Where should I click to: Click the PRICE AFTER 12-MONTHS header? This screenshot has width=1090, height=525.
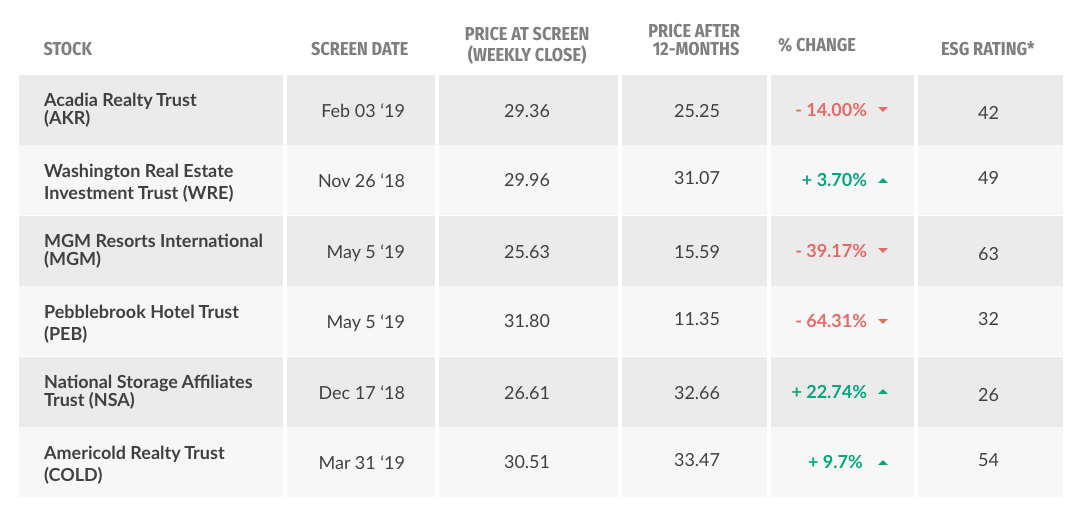693,41
